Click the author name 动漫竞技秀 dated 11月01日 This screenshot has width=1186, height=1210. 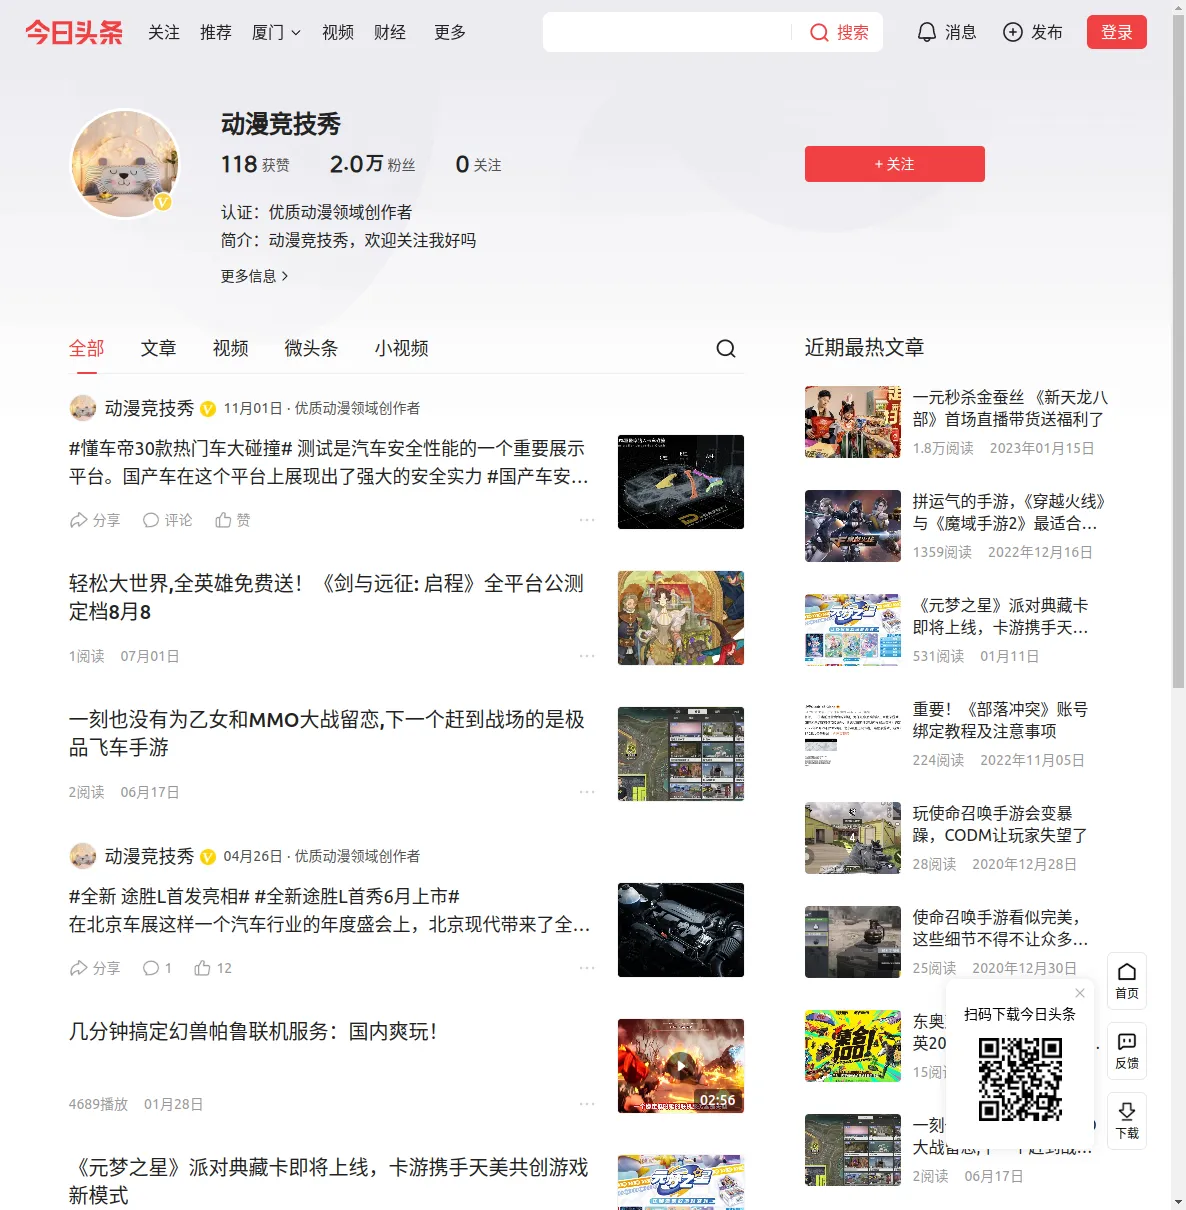coord(149,408)
